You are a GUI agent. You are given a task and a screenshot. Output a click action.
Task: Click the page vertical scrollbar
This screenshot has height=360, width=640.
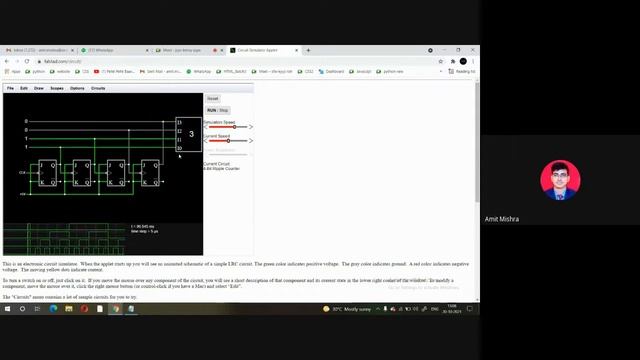point(477,142)
